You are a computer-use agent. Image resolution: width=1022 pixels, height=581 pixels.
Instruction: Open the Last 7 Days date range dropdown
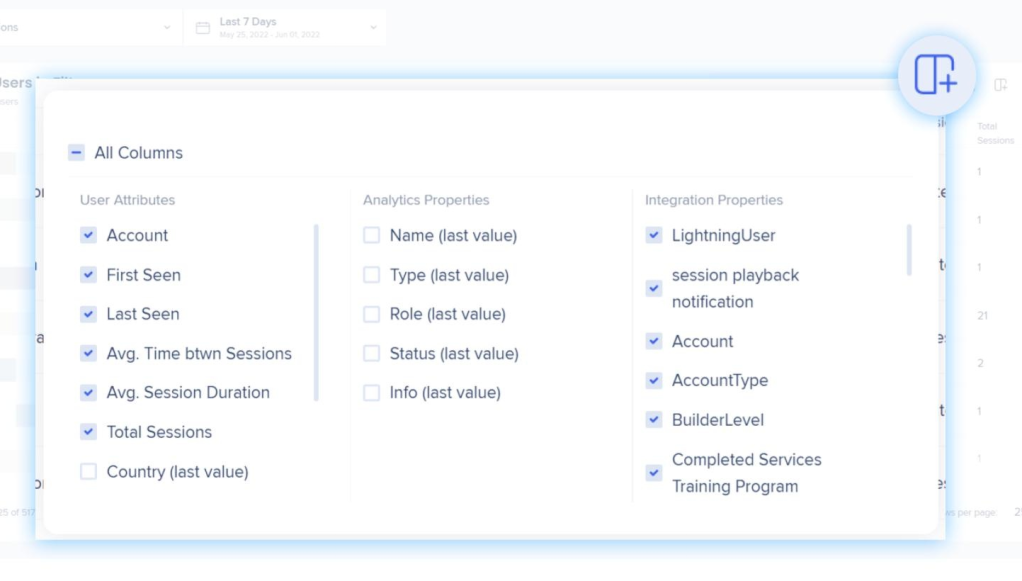pos(285,28)
